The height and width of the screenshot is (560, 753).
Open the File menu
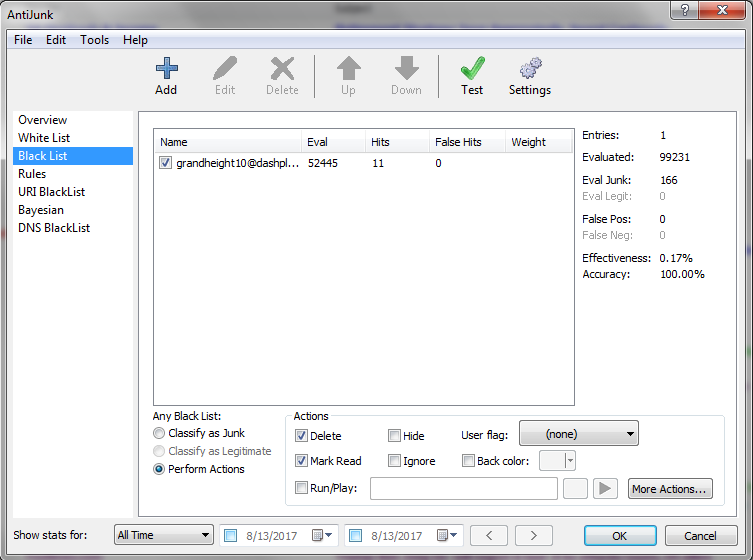[x=23, y=40]
